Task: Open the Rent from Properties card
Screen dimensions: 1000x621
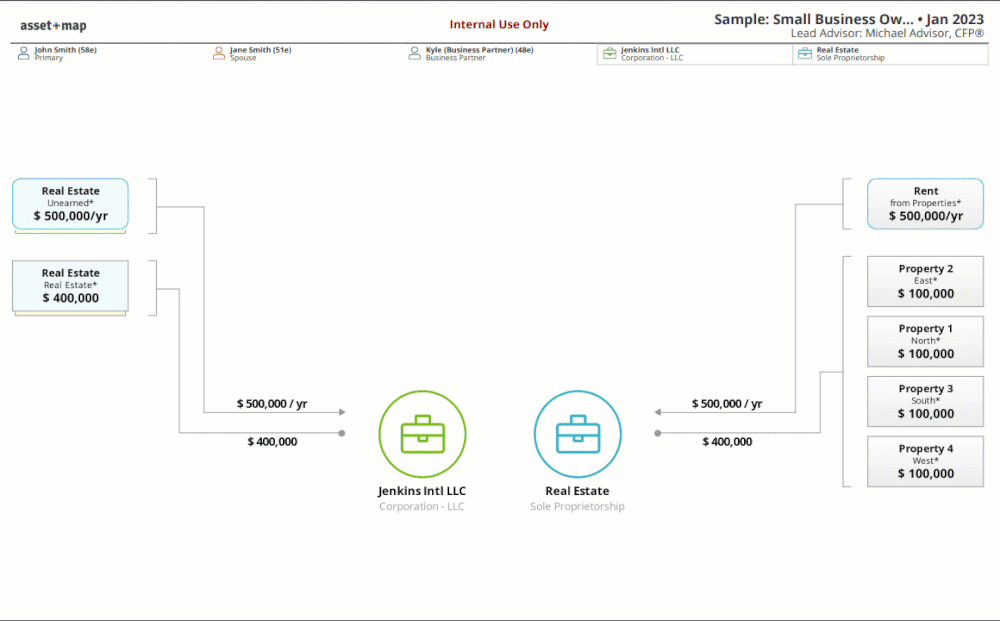Action: click(x=925, y=203)
